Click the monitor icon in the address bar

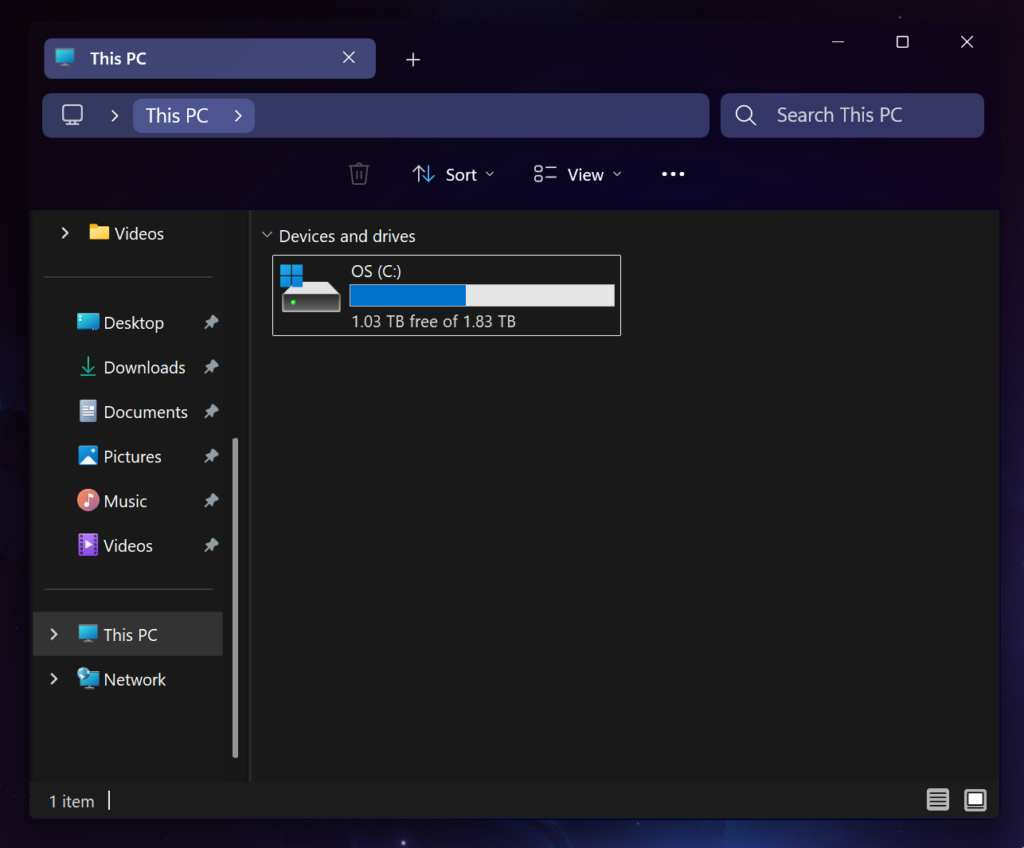[x=72, y=116]
